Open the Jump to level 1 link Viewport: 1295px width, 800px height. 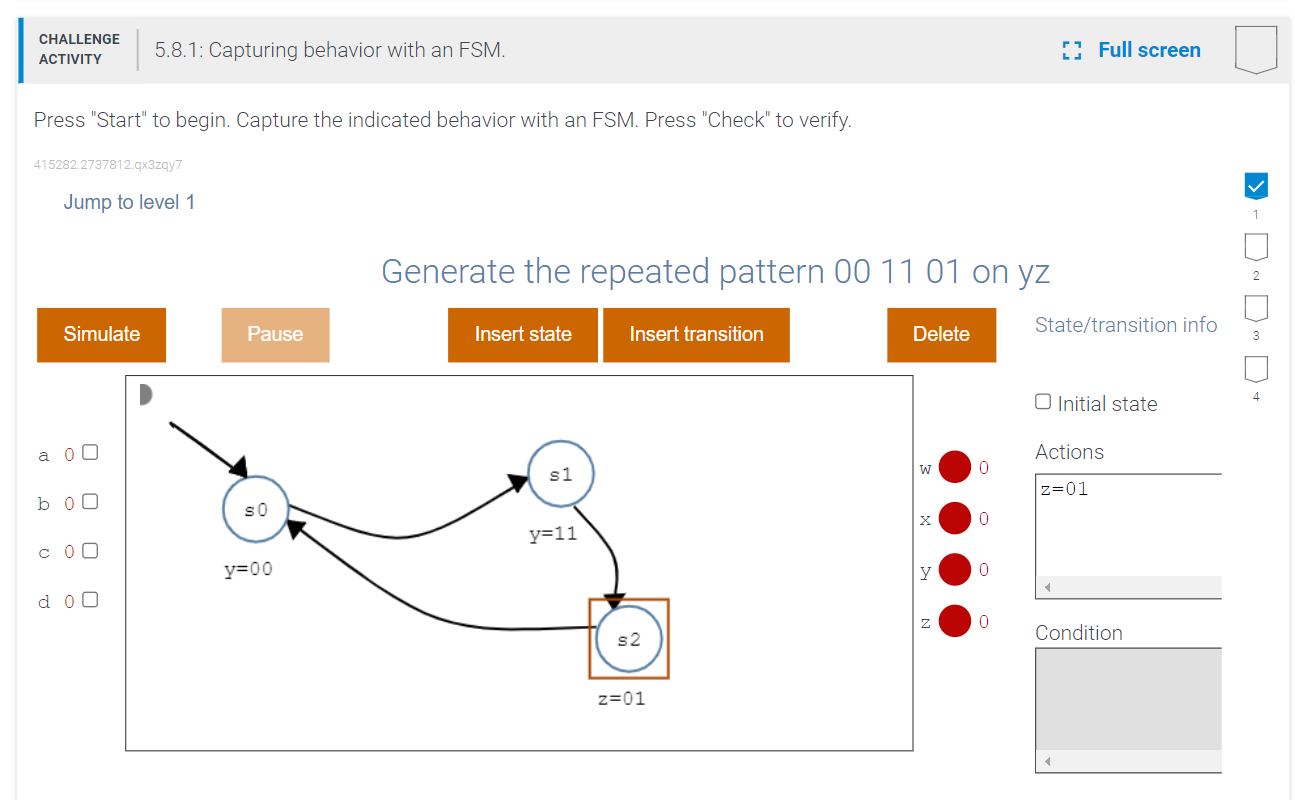(x=129, y=202)
